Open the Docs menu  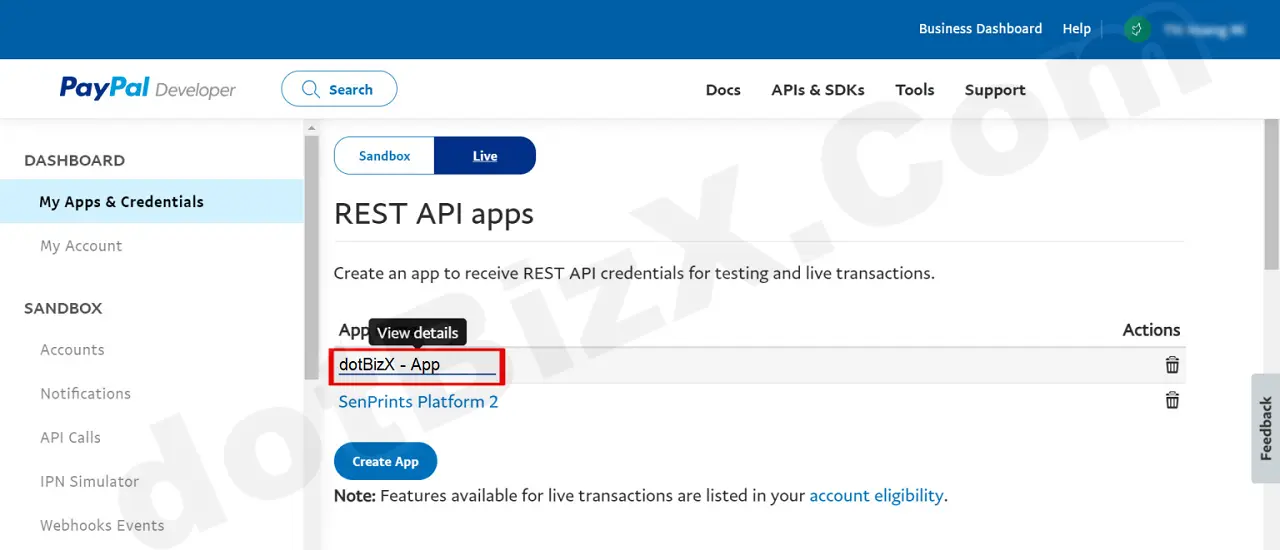coord(723,90)
